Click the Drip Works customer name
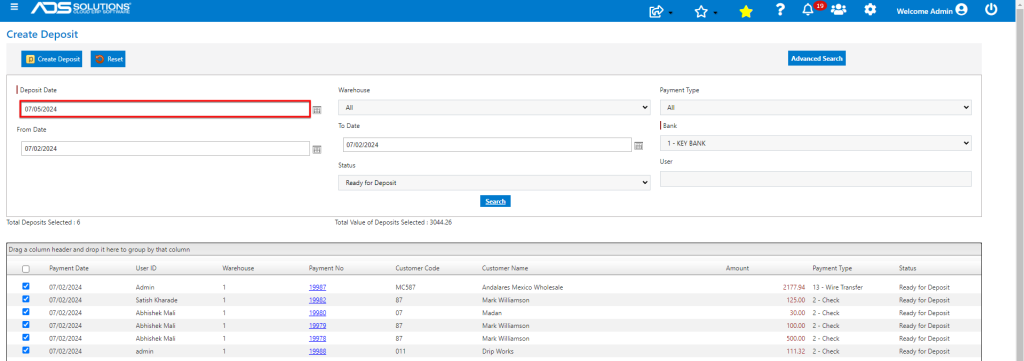Image resolution: width=1024 pixels, height=361 pixels. [498, 351]
